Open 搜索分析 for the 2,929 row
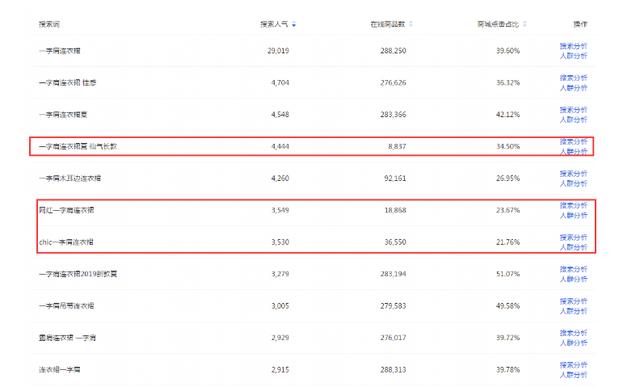Image resolution: width=640 pixels, height=387 pixels. [573, 333]
